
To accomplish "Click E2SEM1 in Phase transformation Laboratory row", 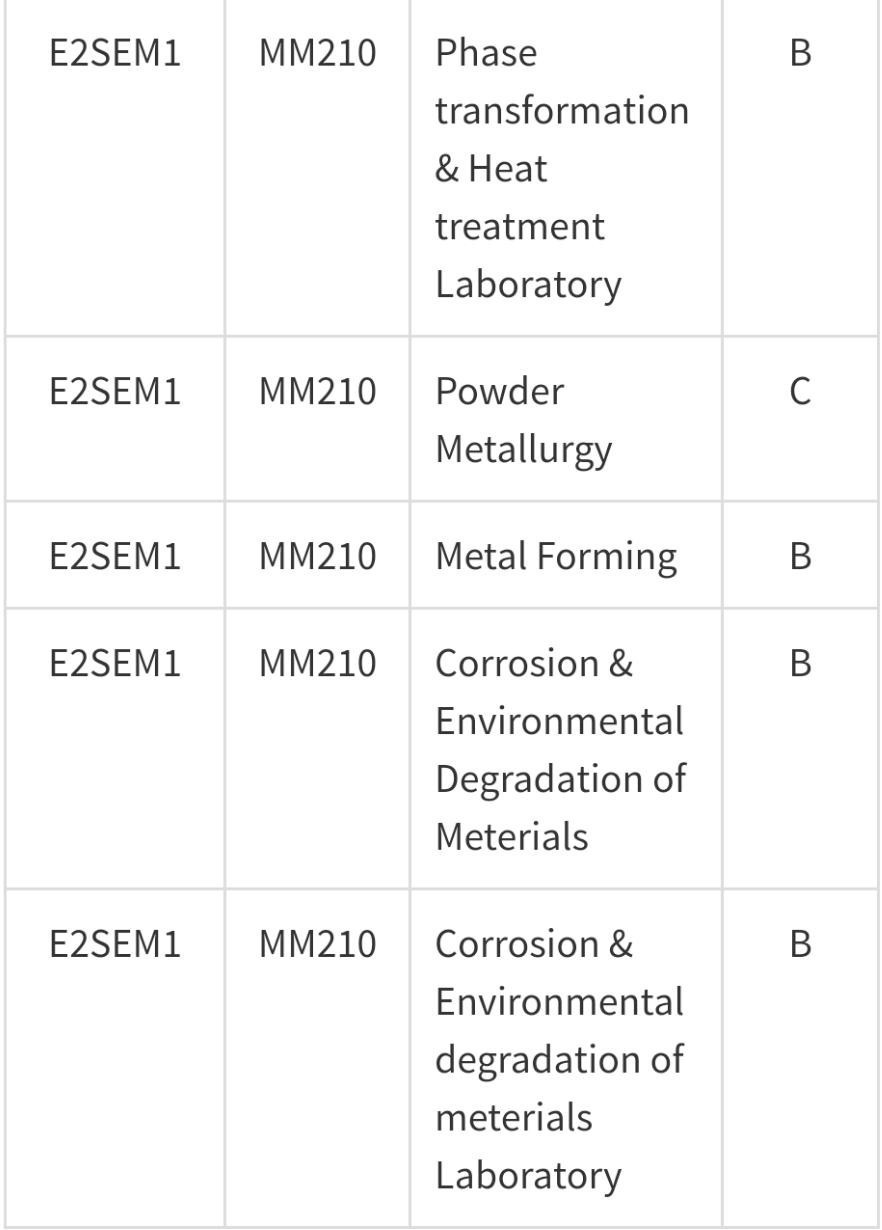I will point(115,52).
